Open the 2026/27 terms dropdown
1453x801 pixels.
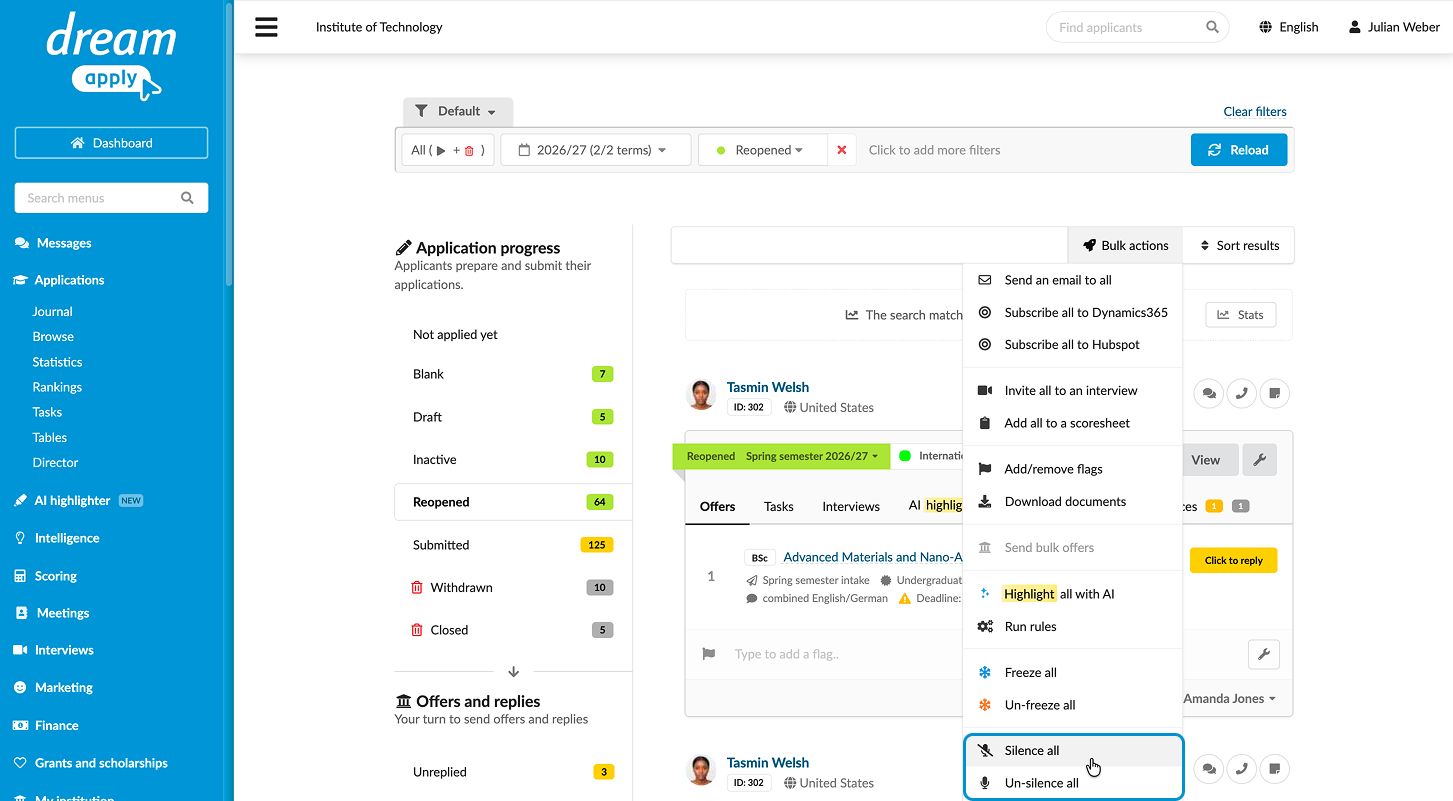click(596, 150)
